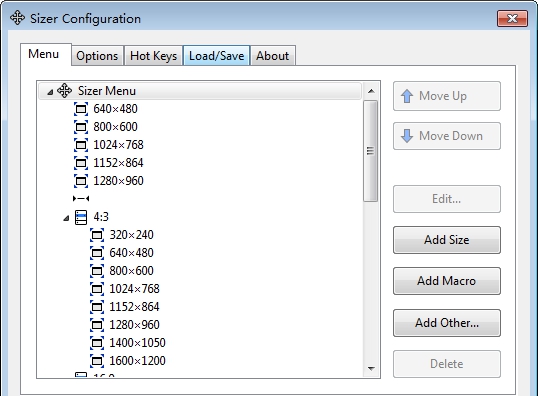Select top-level 1280×960 entry text

(x=118, y=181)
